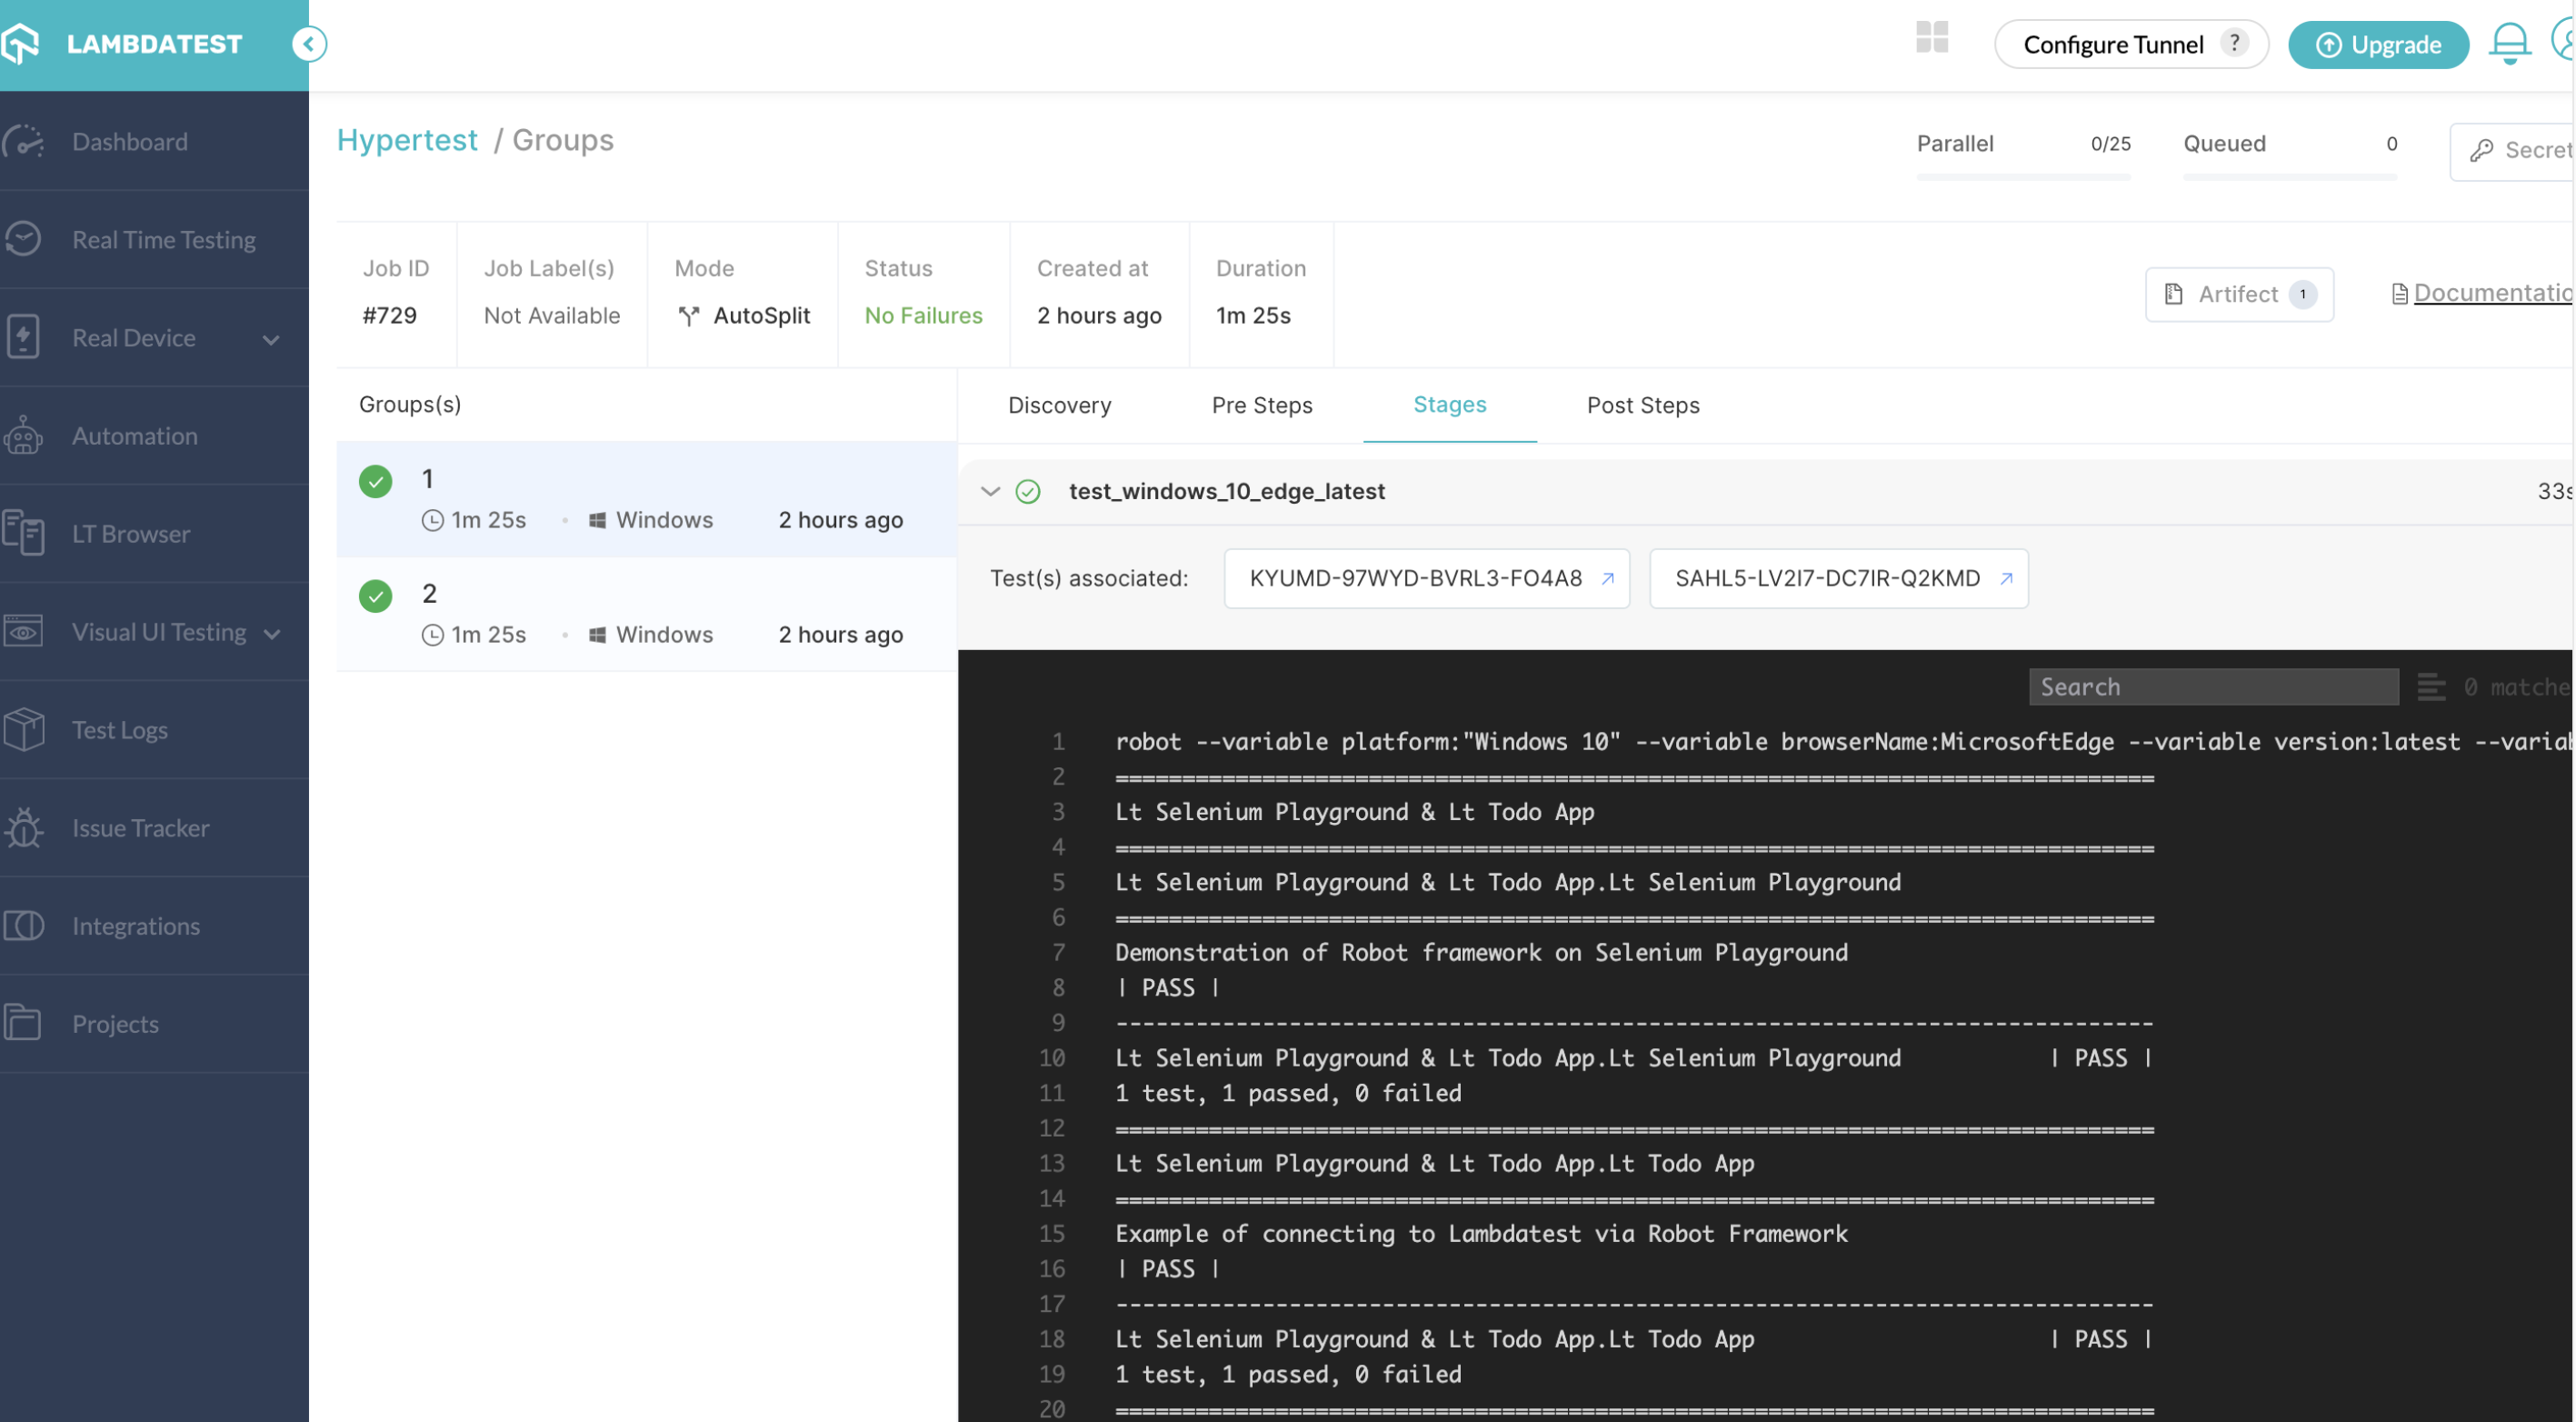Open Real Time Testing from the sidebar

point(164,240)
